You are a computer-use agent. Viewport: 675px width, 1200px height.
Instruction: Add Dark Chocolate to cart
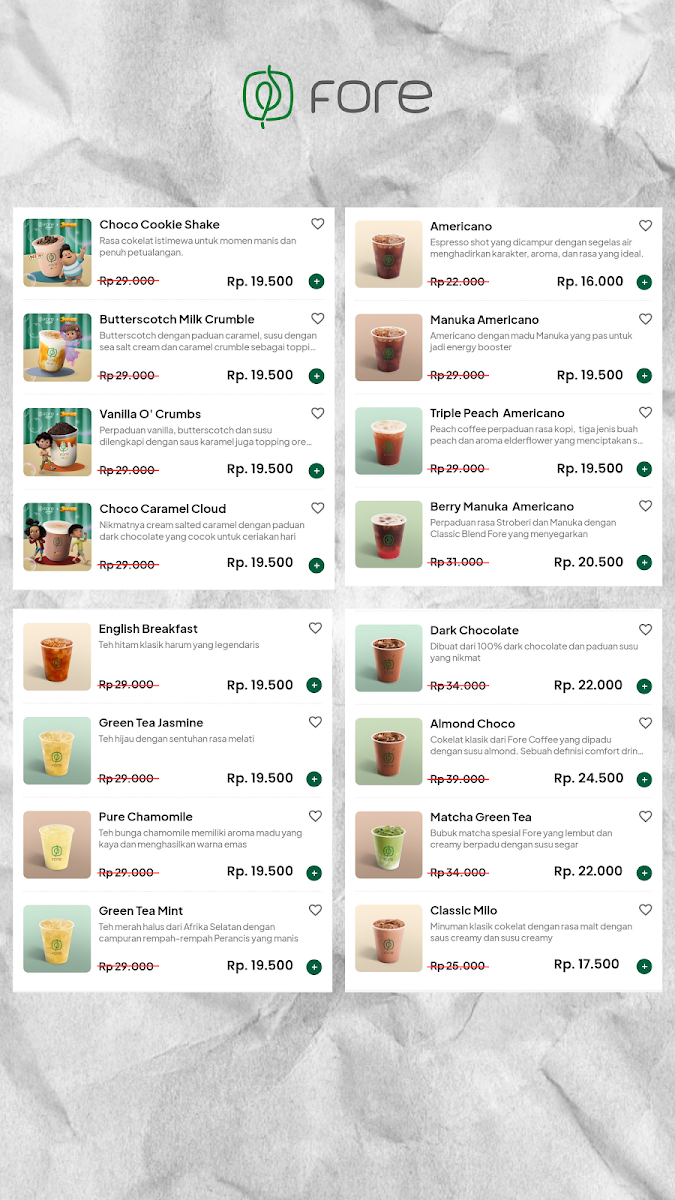tap(644, 686)
